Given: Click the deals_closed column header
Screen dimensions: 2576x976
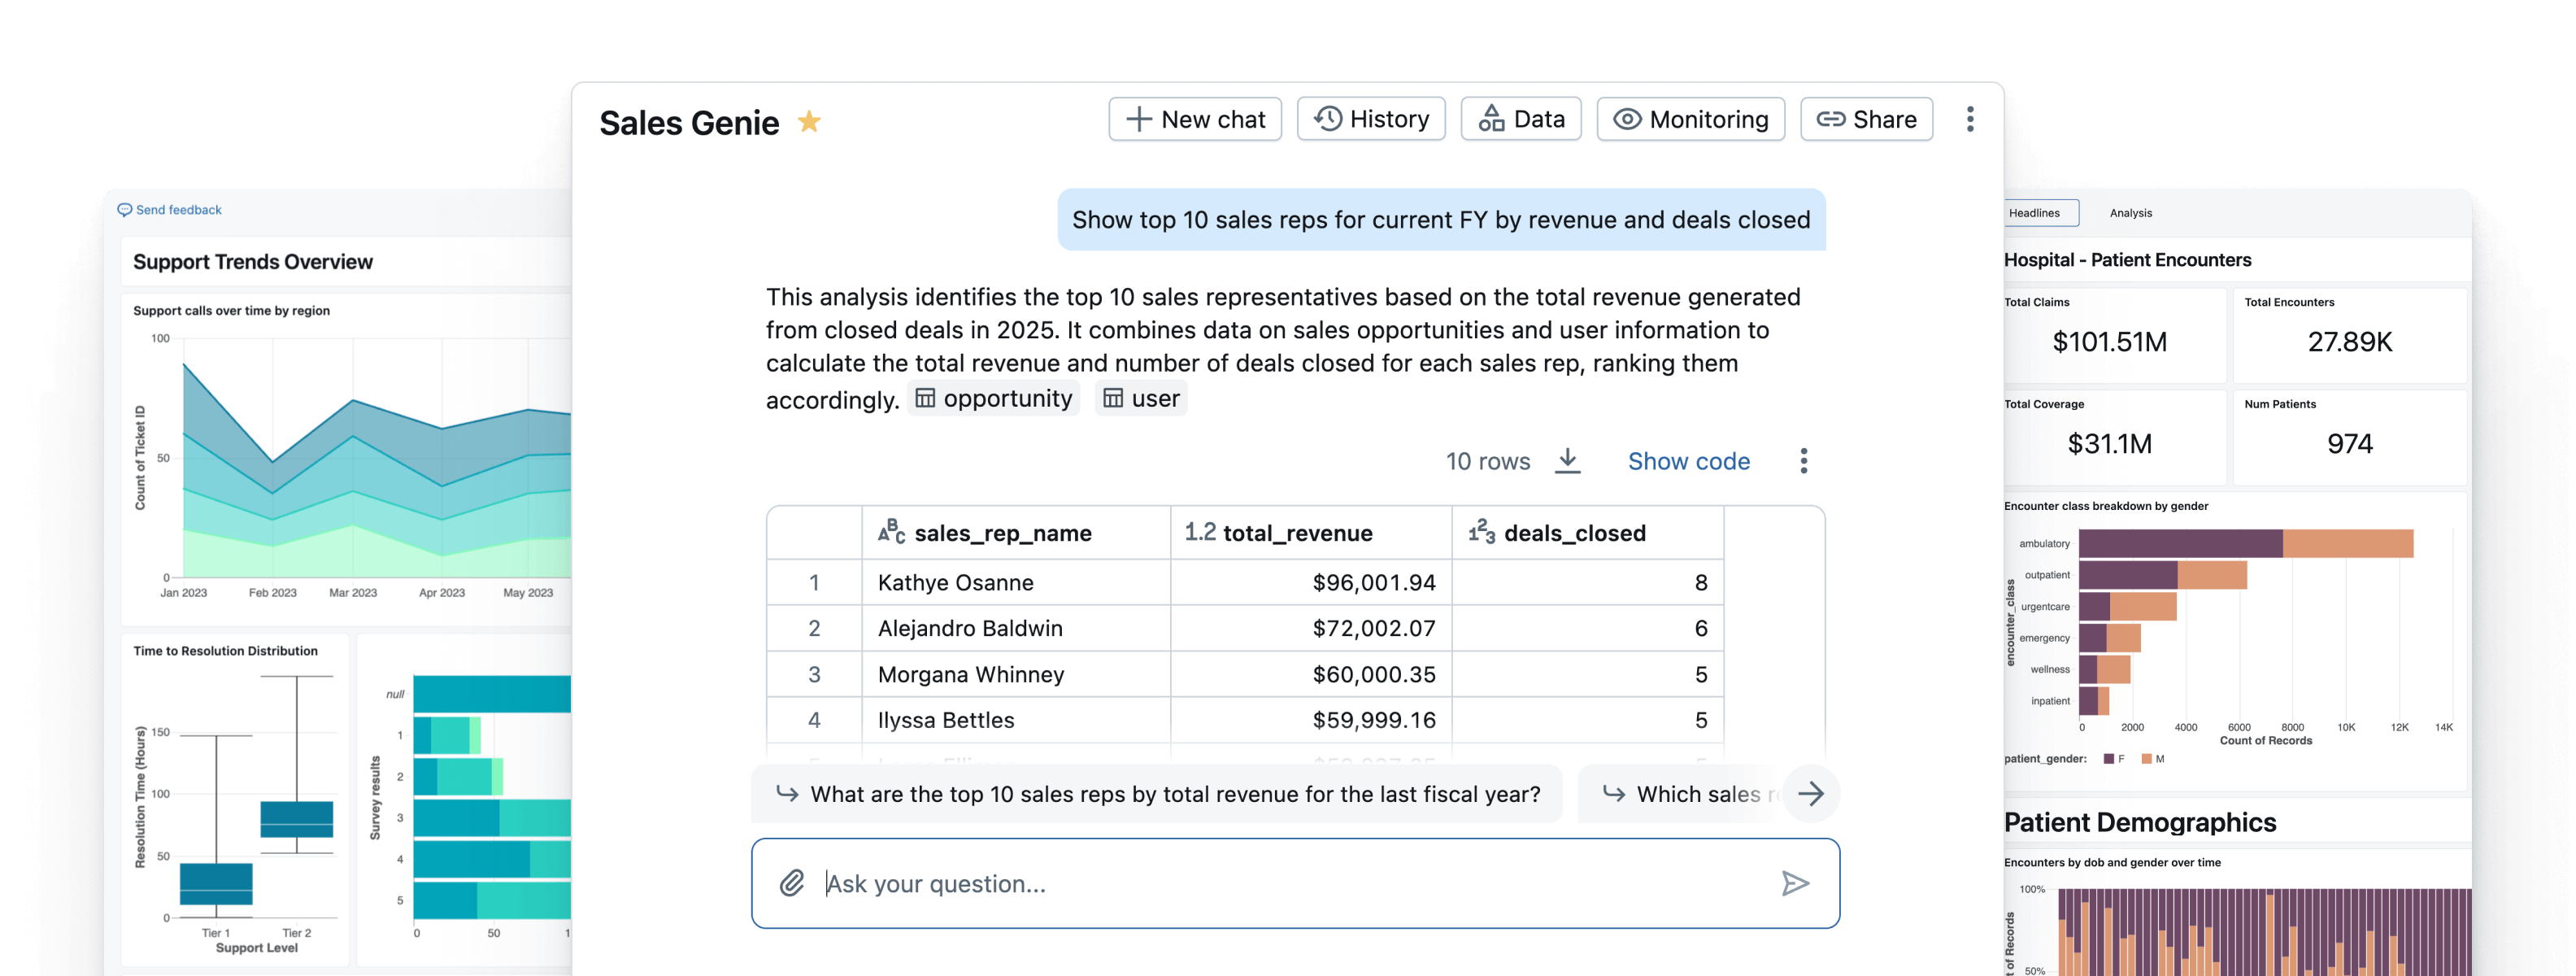Looking at the screenshot, I should [1587, 533].
